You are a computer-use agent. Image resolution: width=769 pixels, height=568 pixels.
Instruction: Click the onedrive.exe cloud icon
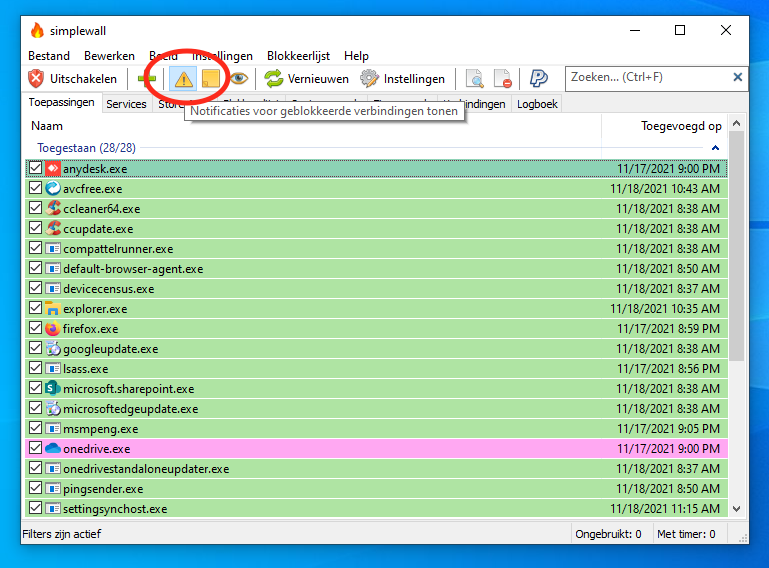(x=53, y=449)
